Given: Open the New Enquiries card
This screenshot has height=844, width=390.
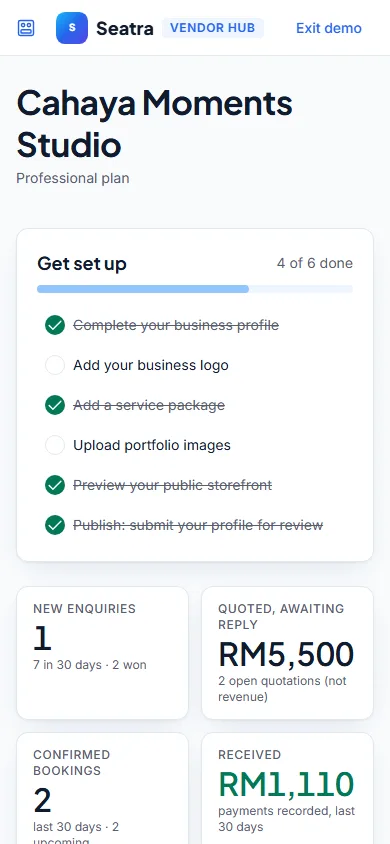Looking at the screenshot, I should point(103,653).
